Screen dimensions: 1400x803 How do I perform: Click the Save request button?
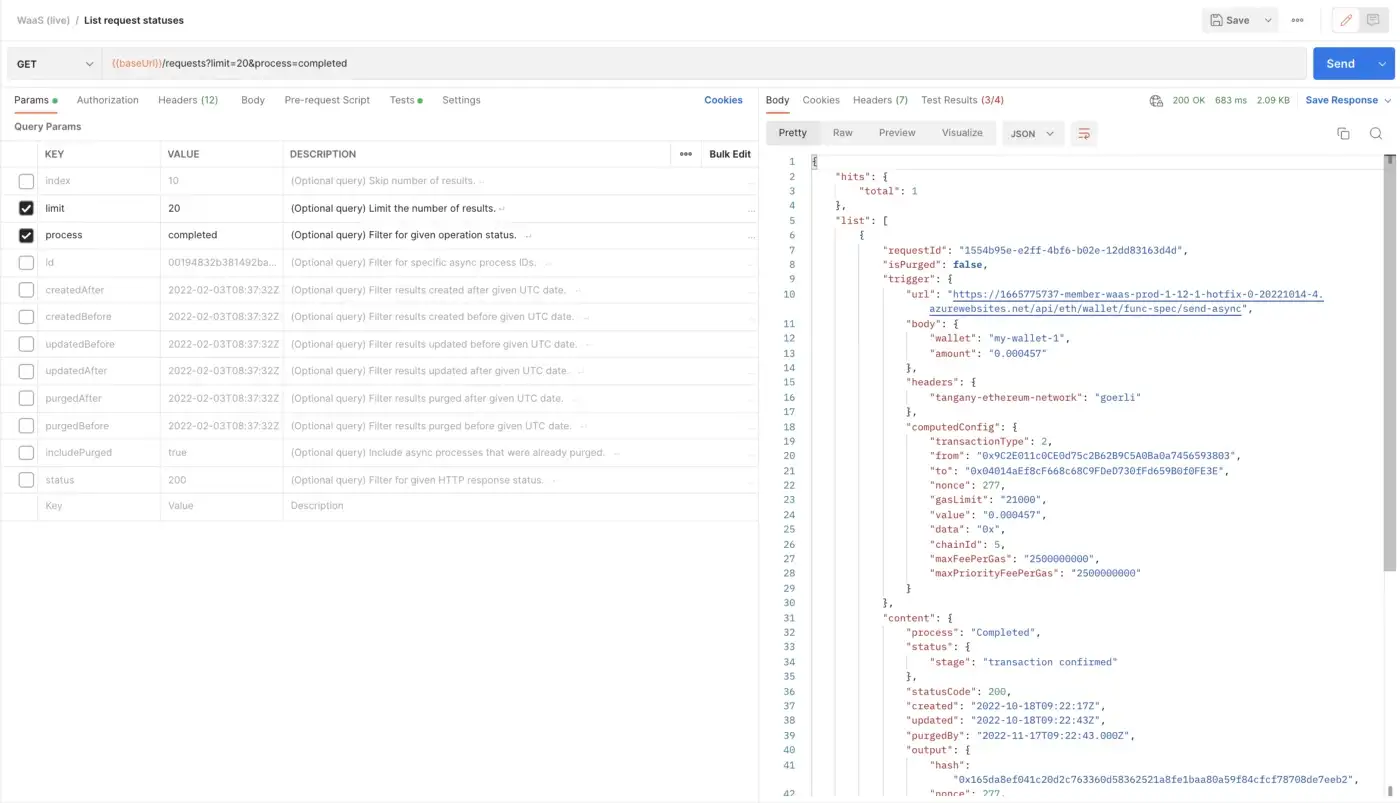click(x=1229, y=20)
